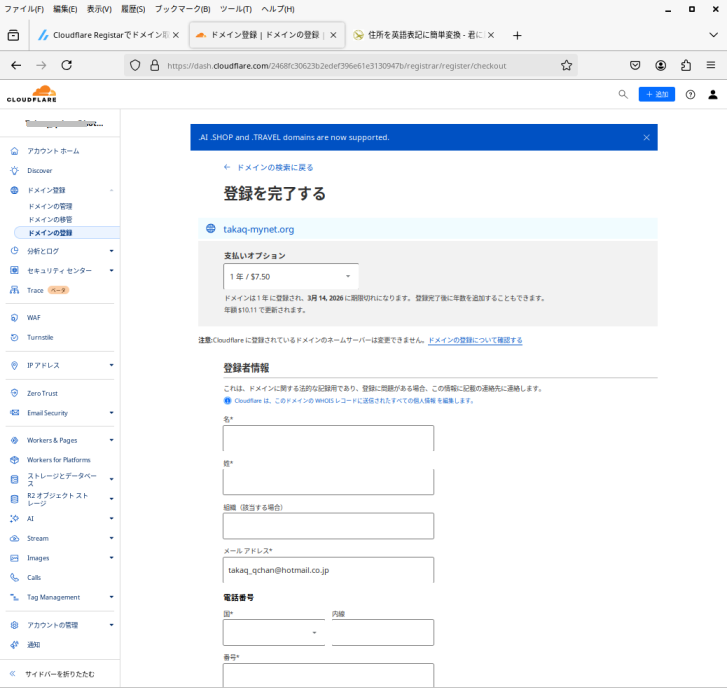Open Firefox application hamburger menu
Viewport: 727px width, 688px height.
(x=711, y=65)
